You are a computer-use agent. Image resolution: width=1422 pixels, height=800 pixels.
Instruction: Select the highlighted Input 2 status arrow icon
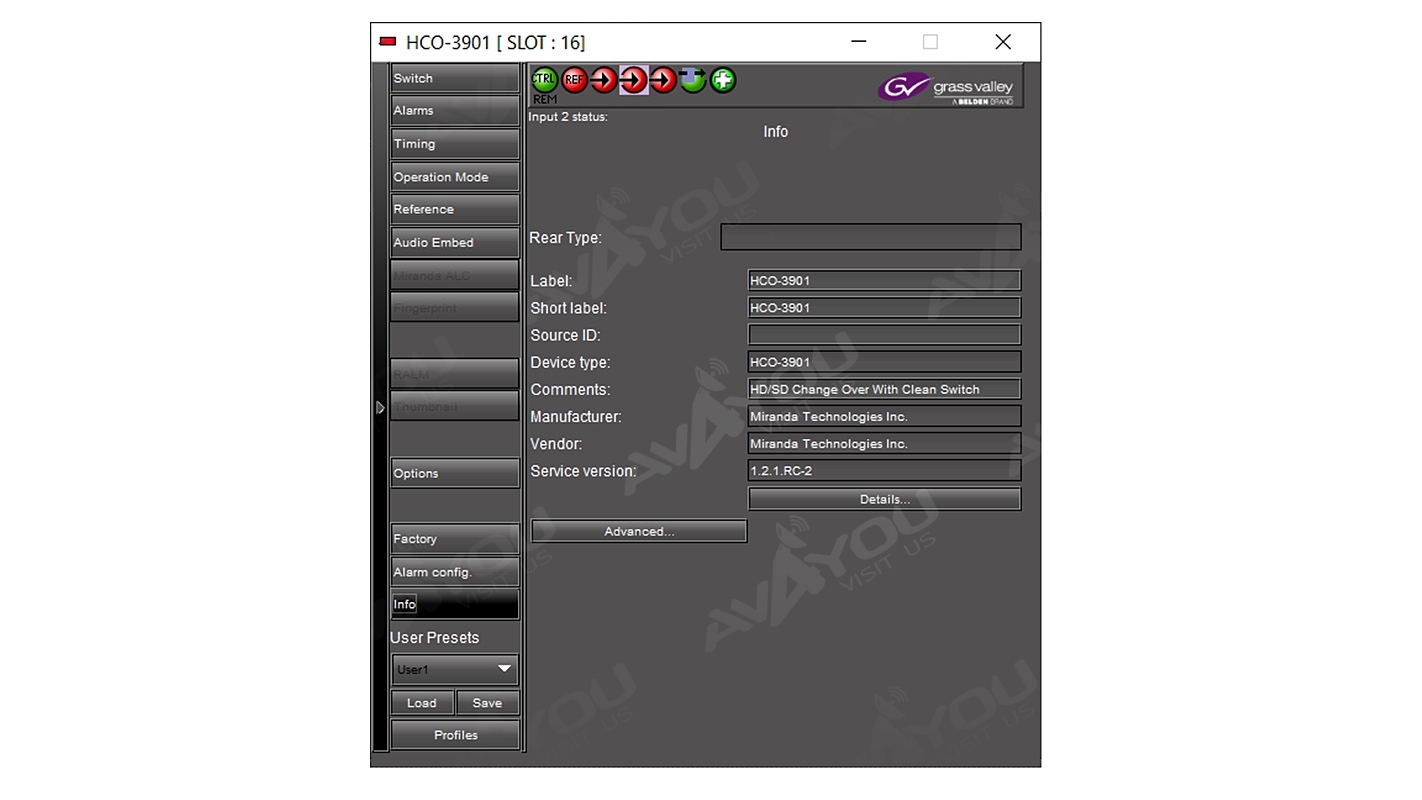tap(633, 80)
